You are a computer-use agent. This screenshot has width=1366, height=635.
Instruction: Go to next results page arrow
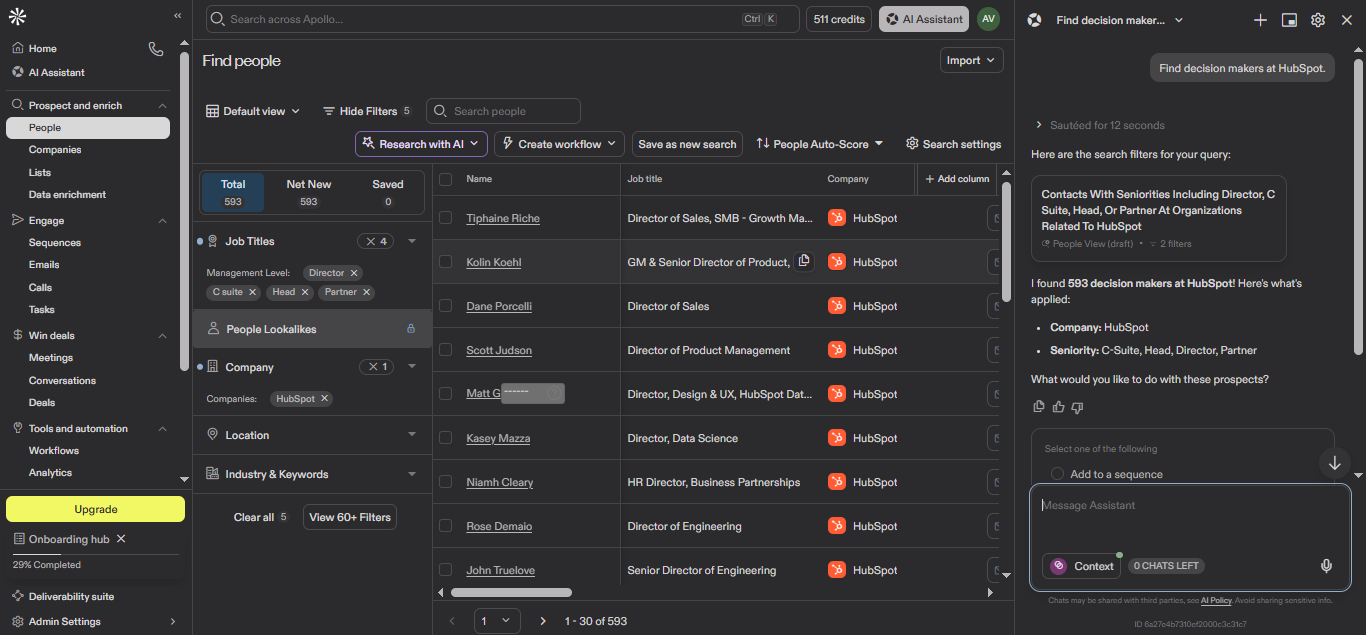543,621
